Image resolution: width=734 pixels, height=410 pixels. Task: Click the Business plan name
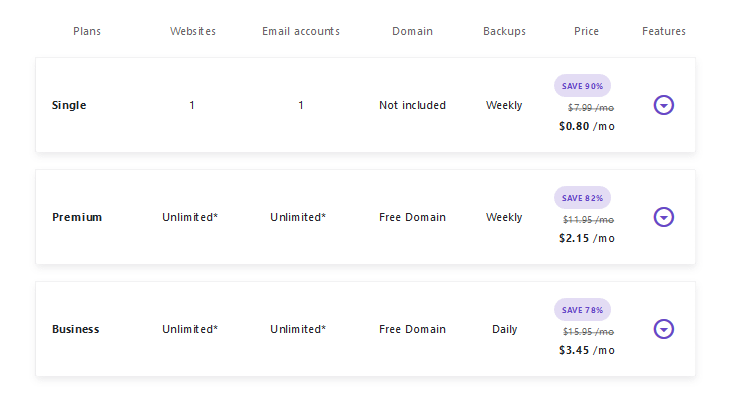pos(76,329)
